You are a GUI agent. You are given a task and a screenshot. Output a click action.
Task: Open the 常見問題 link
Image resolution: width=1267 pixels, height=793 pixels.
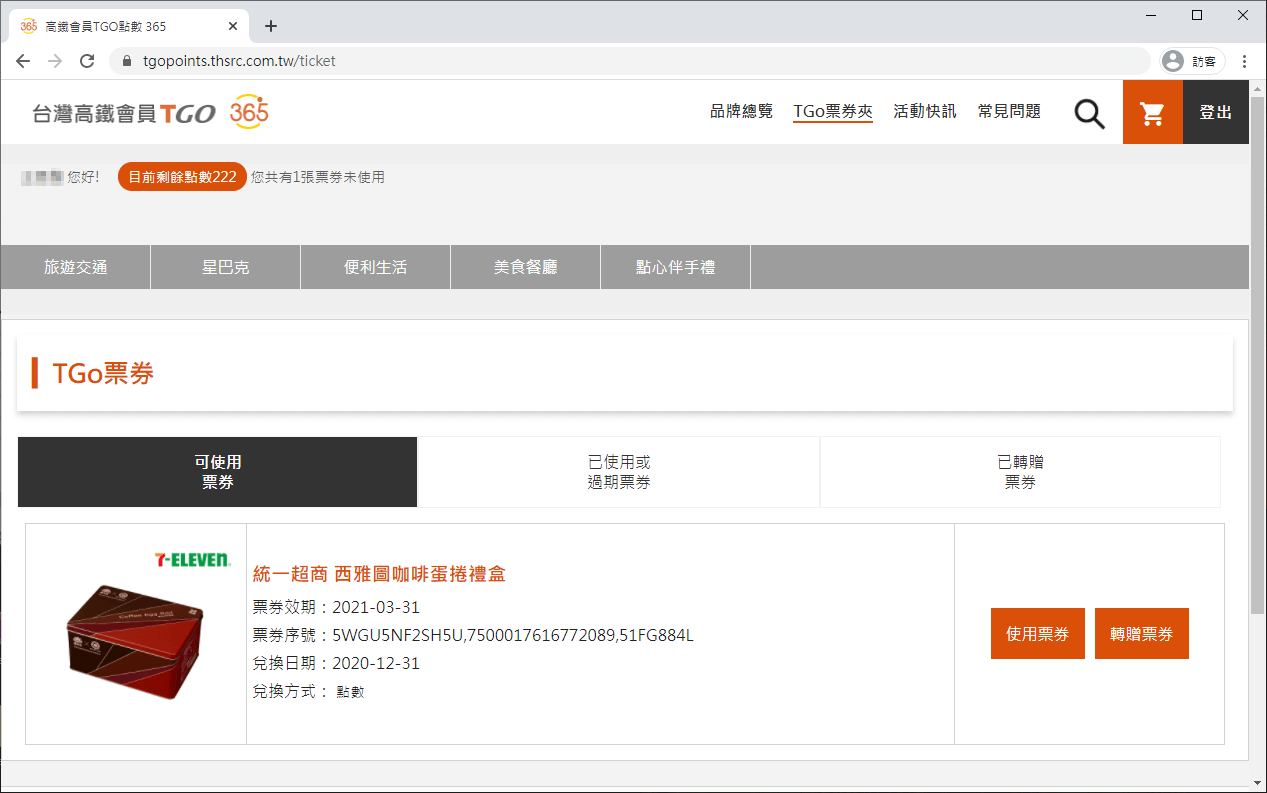pyautogui.click(x=1008, y=112)
